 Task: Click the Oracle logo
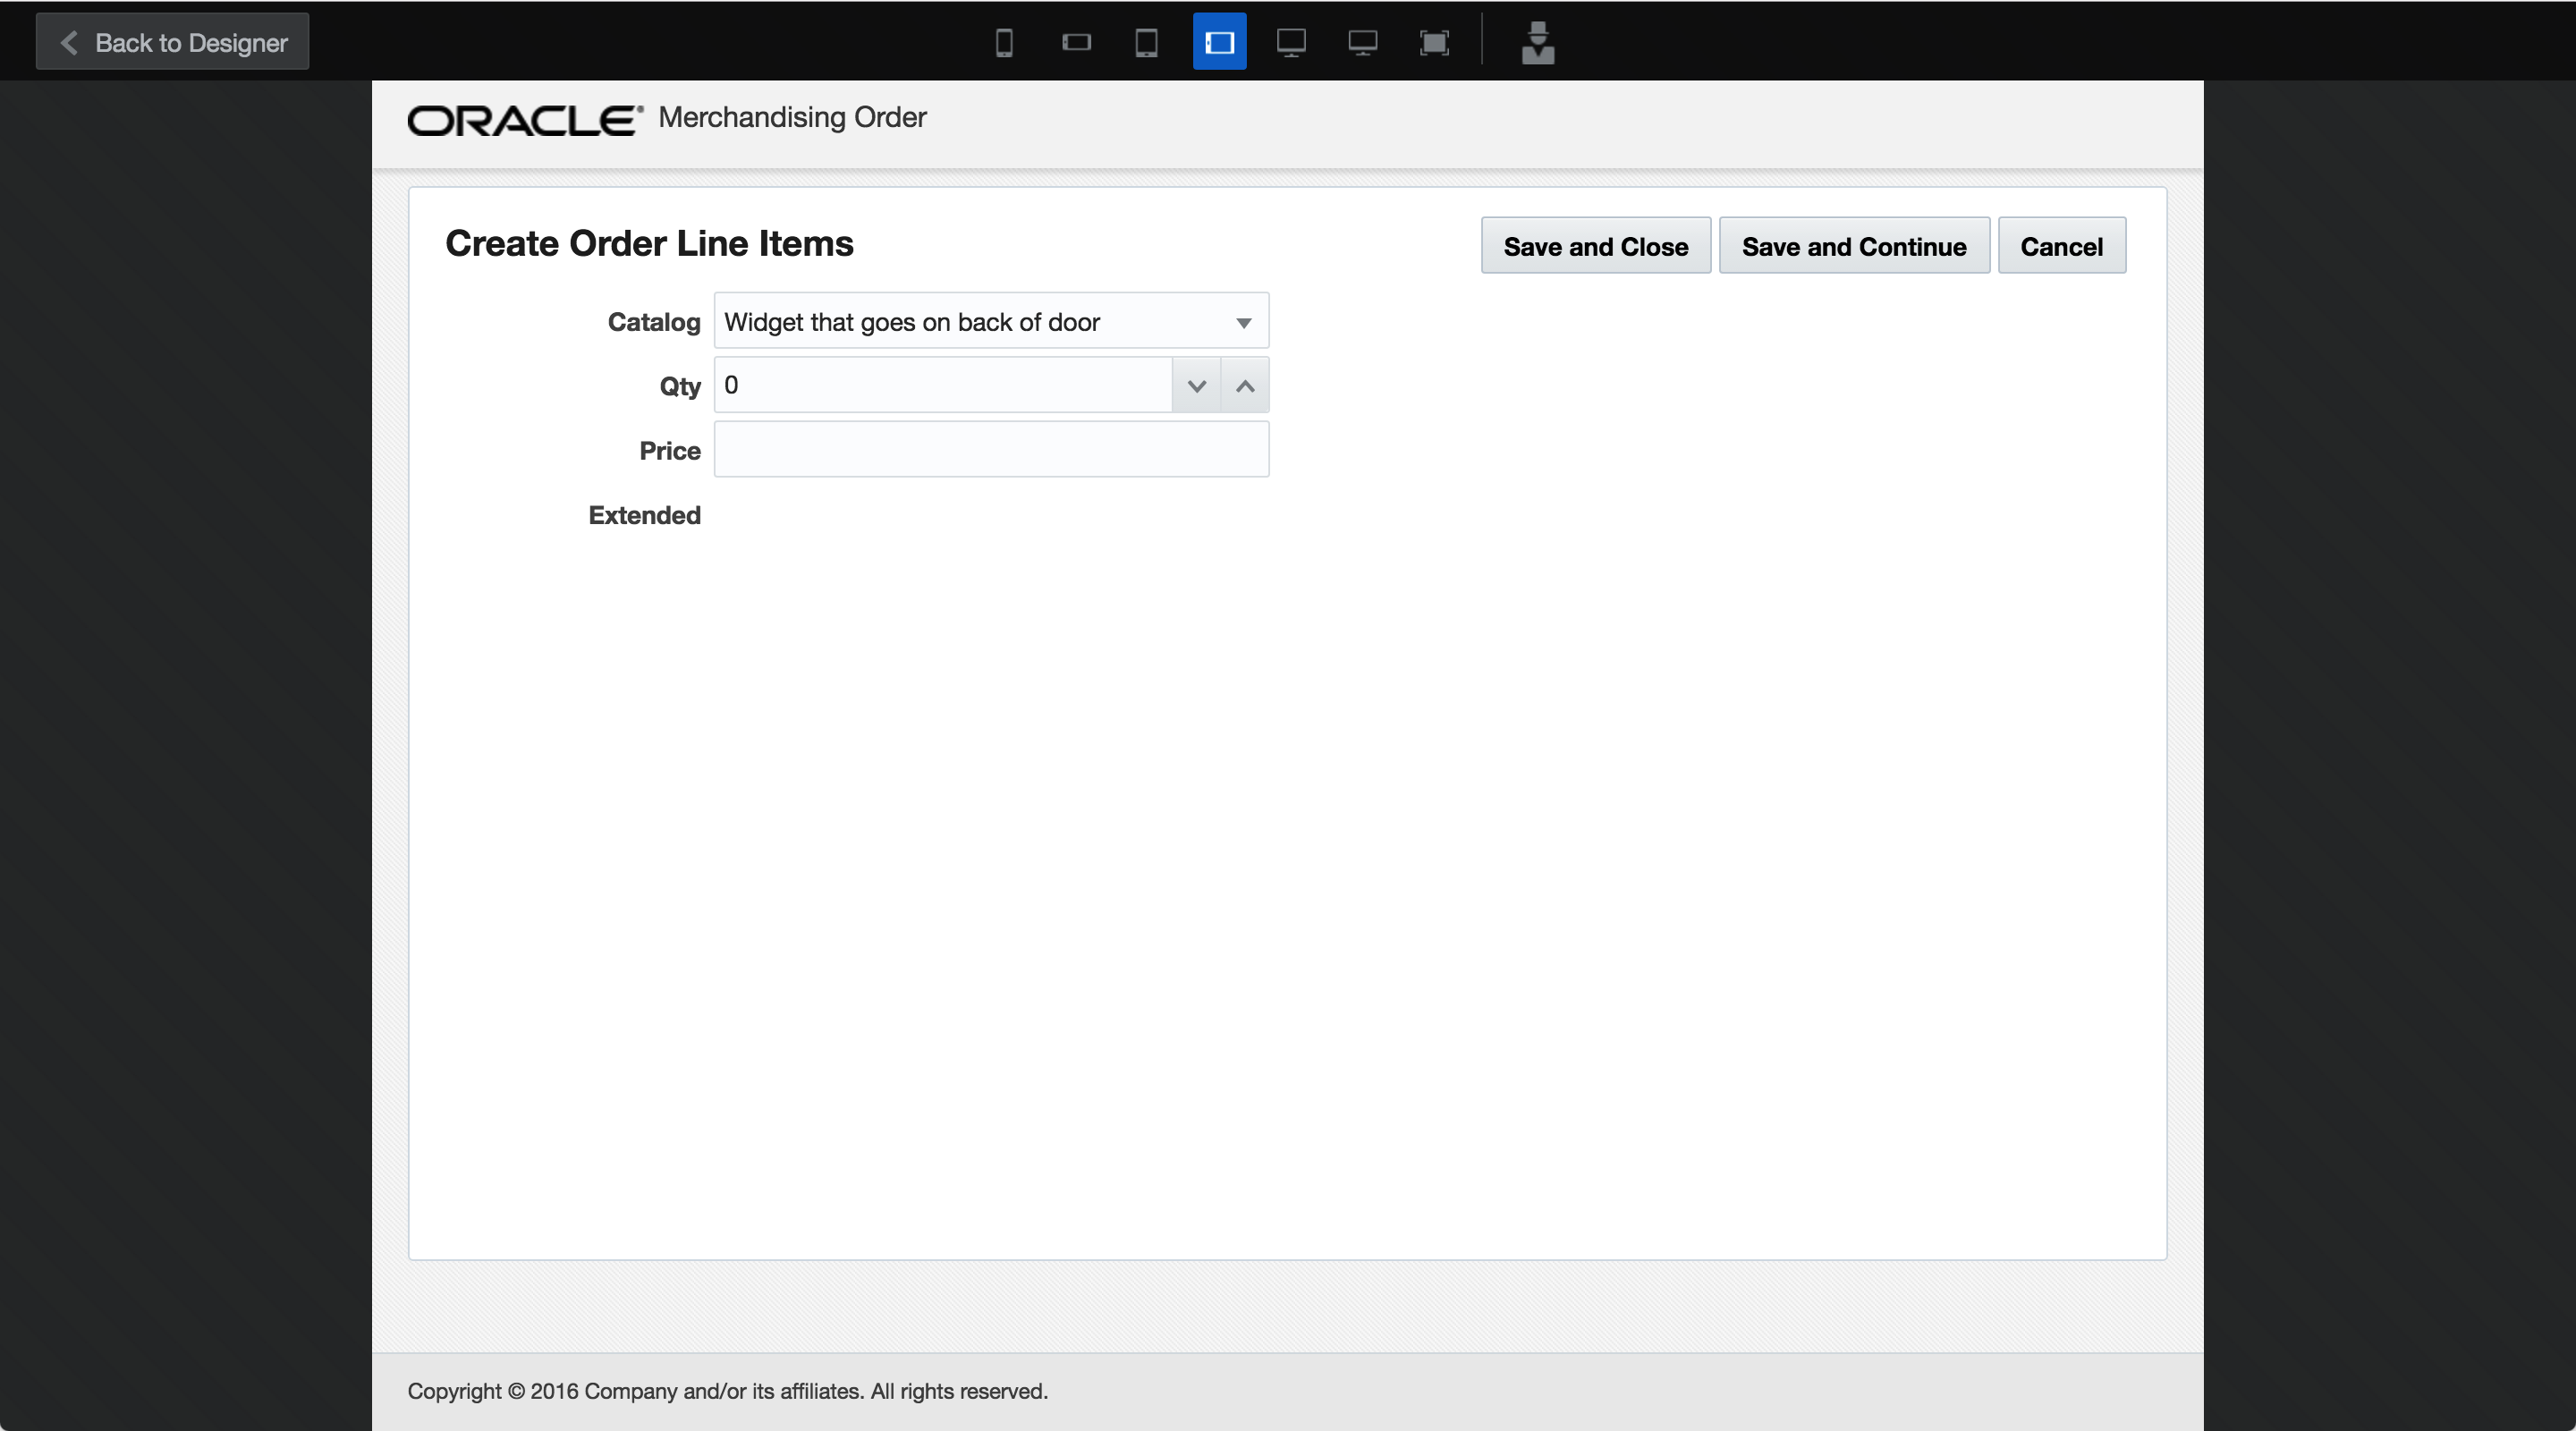tap(525, 120)
